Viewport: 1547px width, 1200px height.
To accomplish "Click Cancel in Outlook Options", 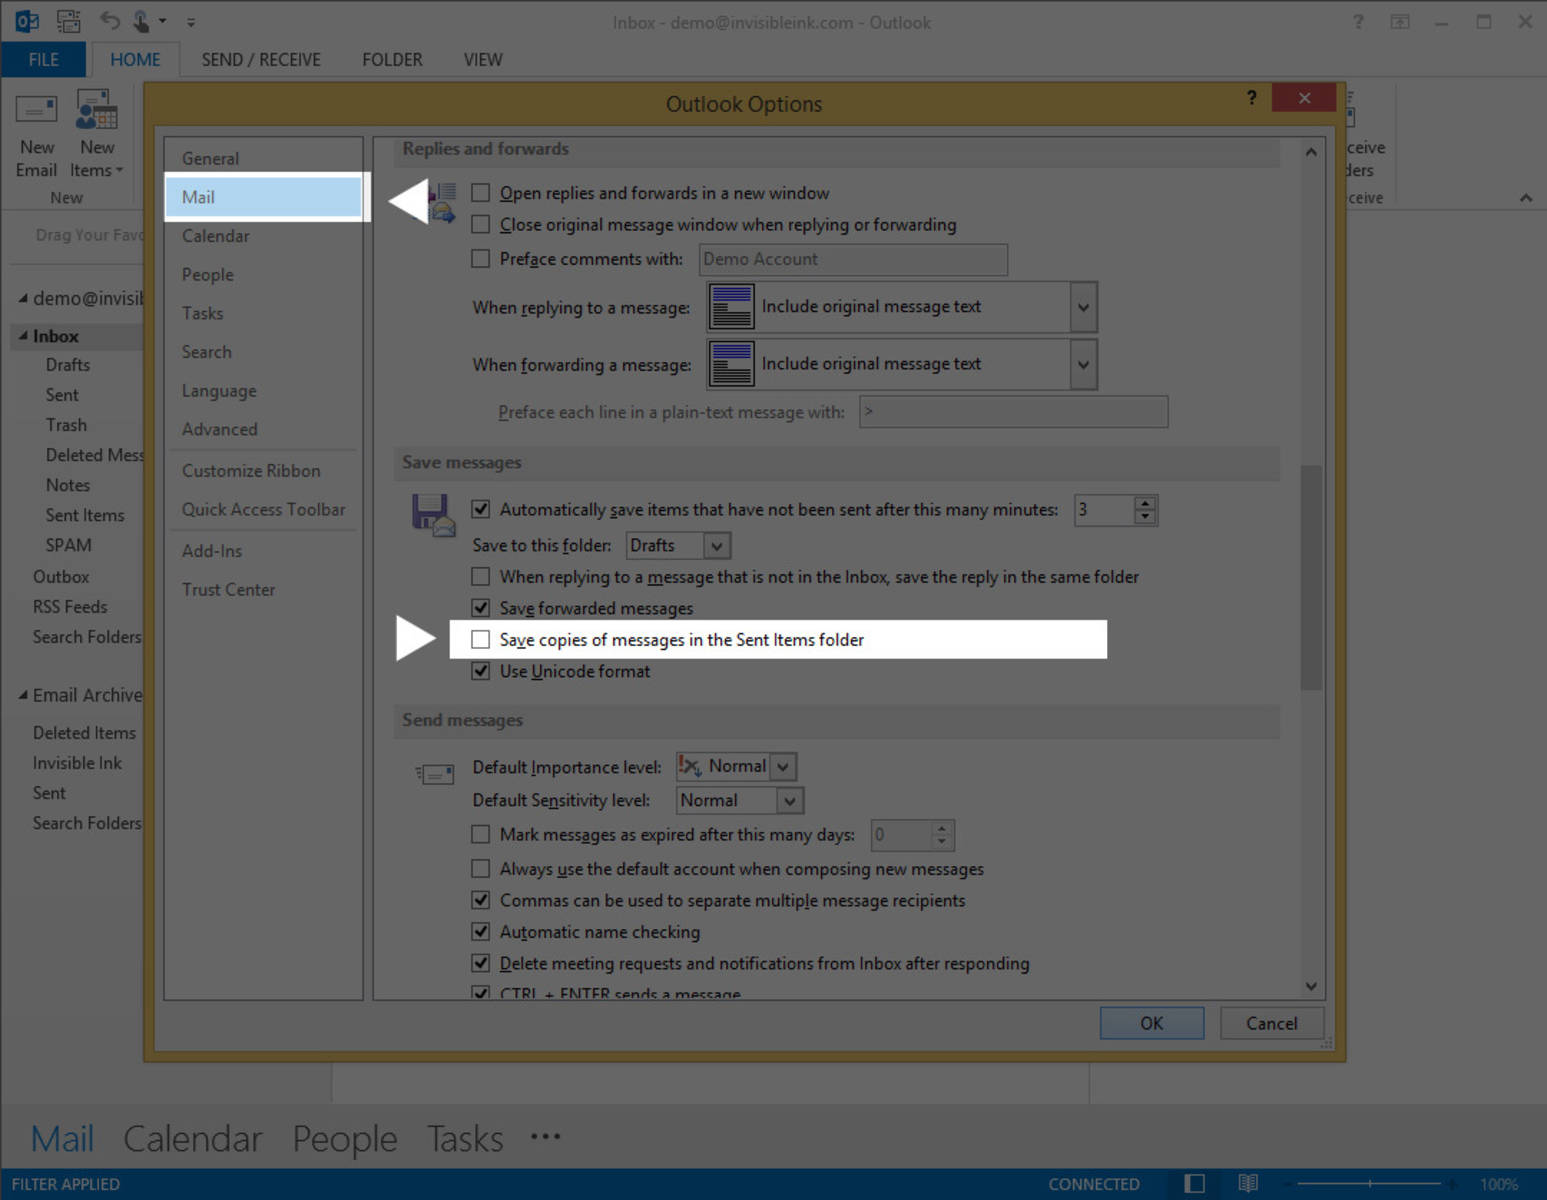I will pos(1272,1023).
